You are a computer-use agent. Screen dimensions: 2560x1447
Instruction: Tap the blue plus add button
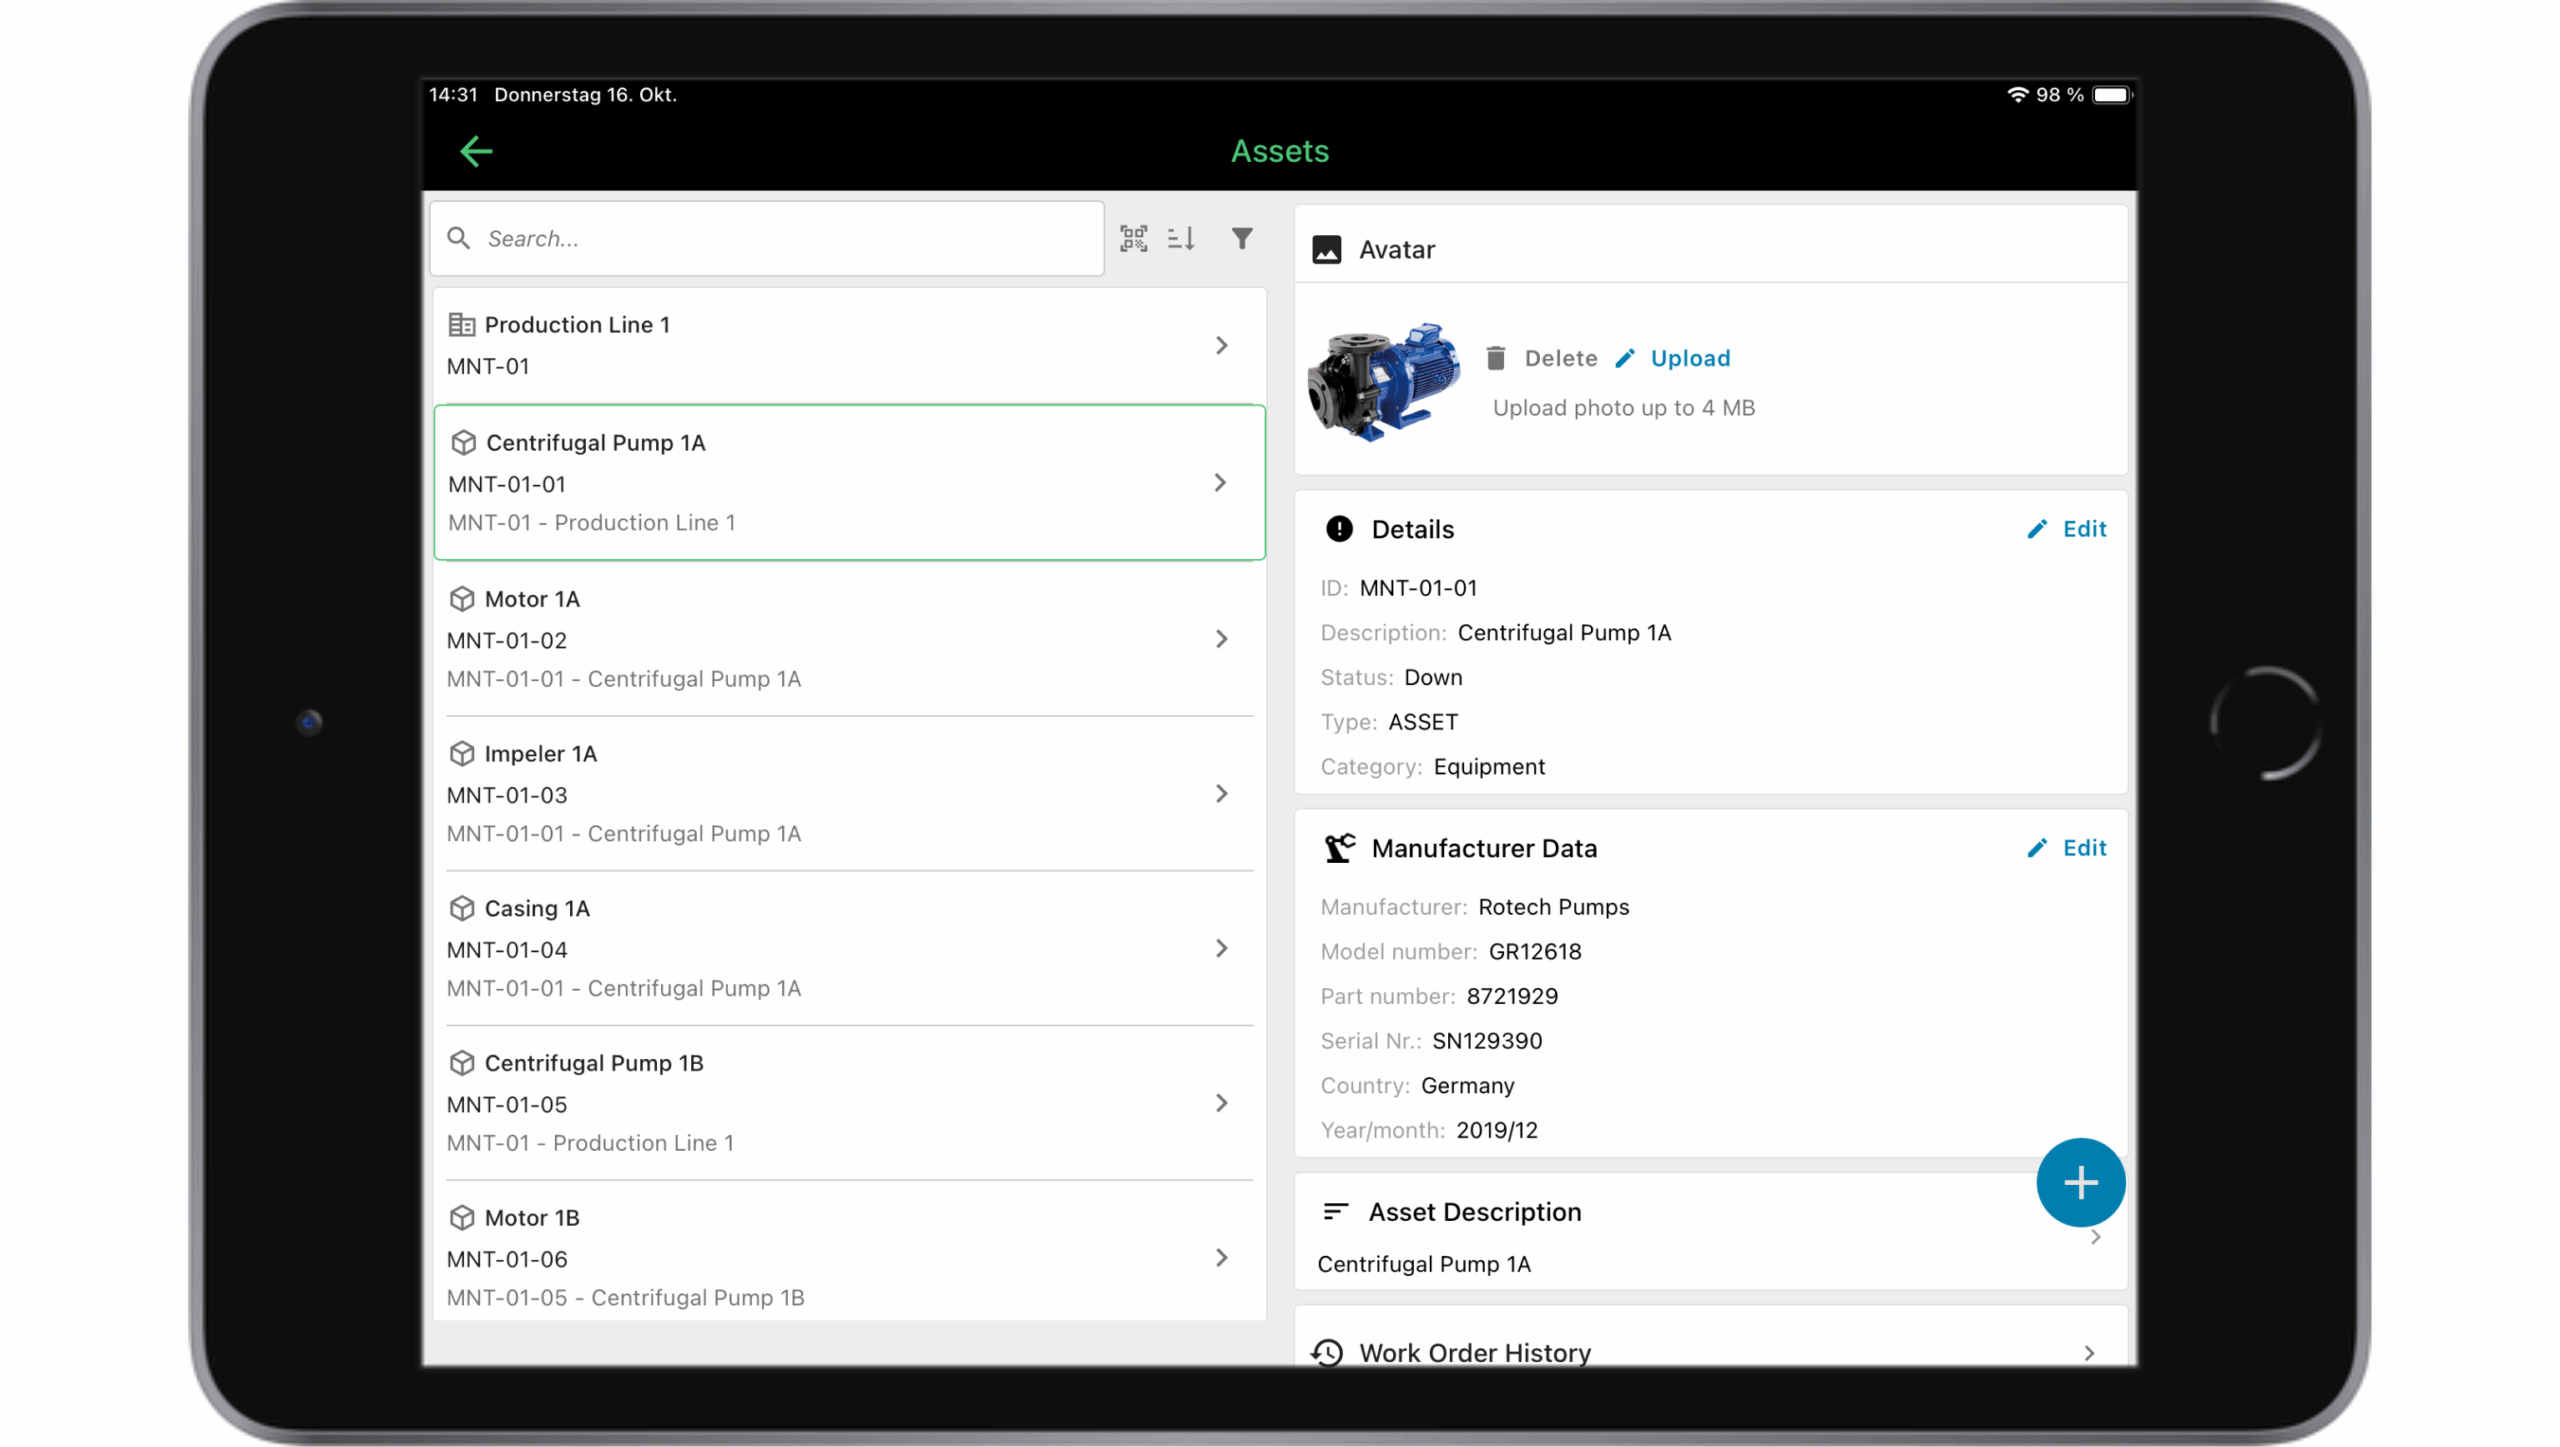[2080, 1182]
